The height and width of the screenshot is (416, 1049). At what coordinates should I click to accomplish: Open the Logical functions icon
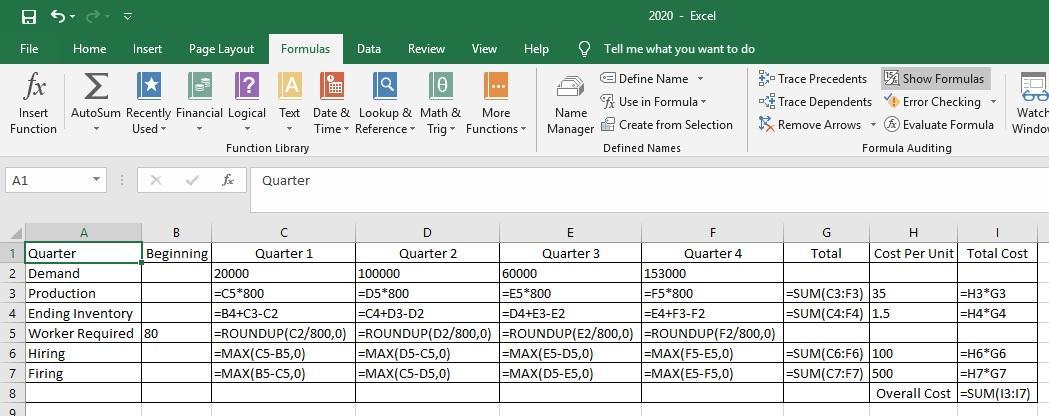coord(247,86)
